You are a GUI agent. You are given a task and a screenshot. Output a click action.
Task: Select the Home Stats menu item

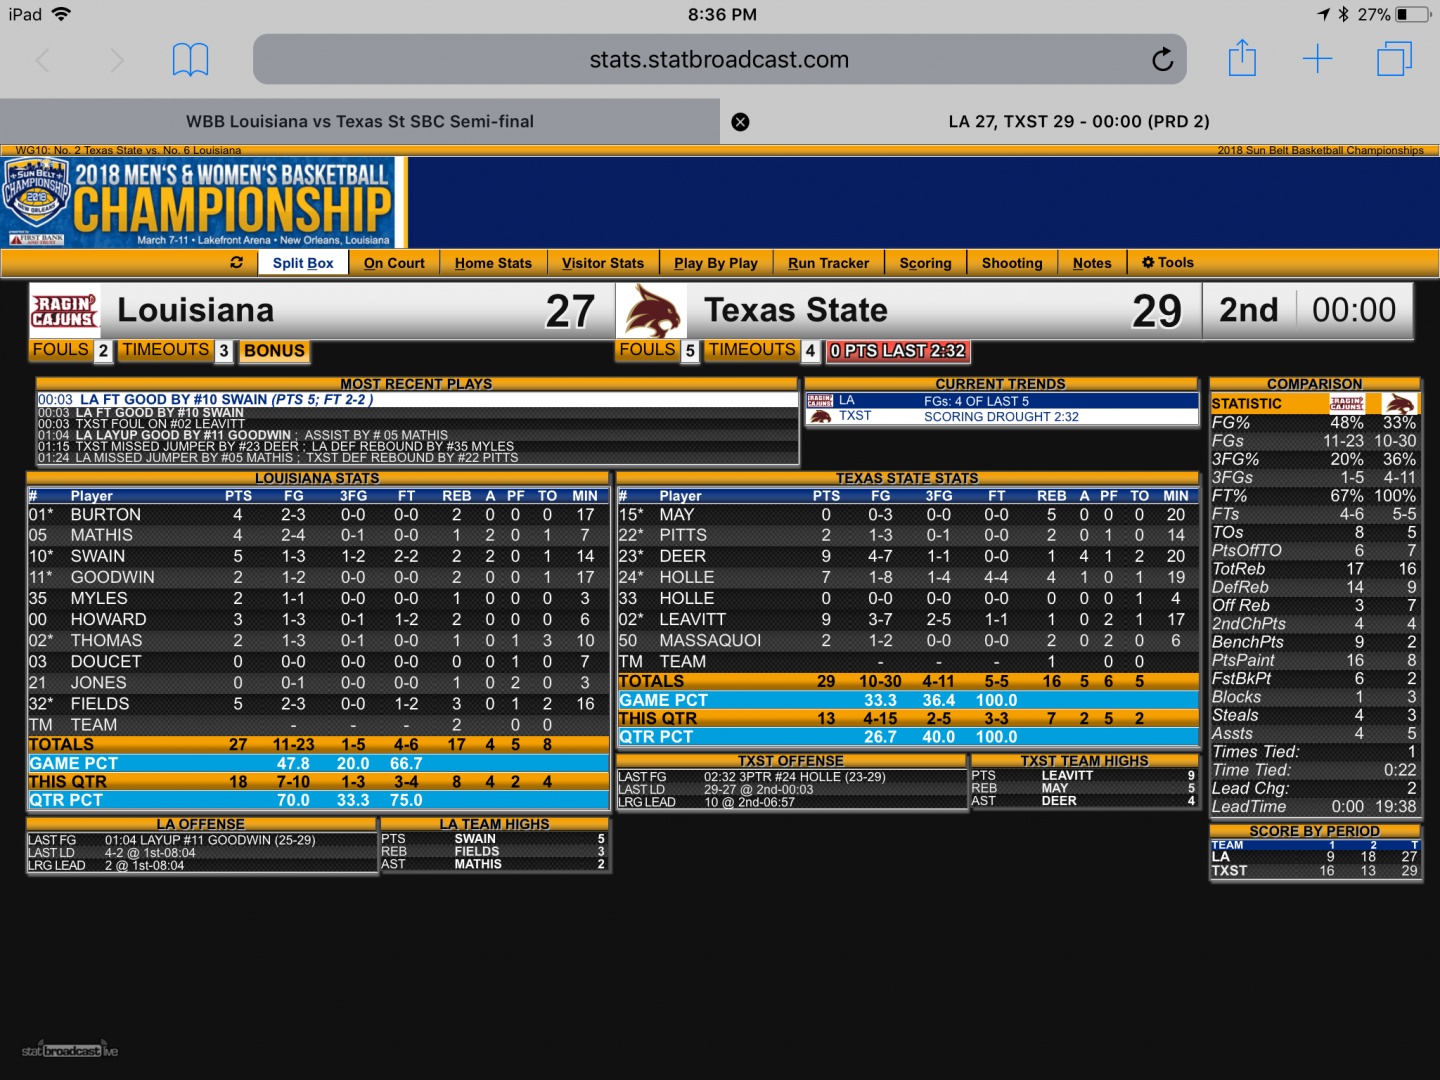[493, 263]
